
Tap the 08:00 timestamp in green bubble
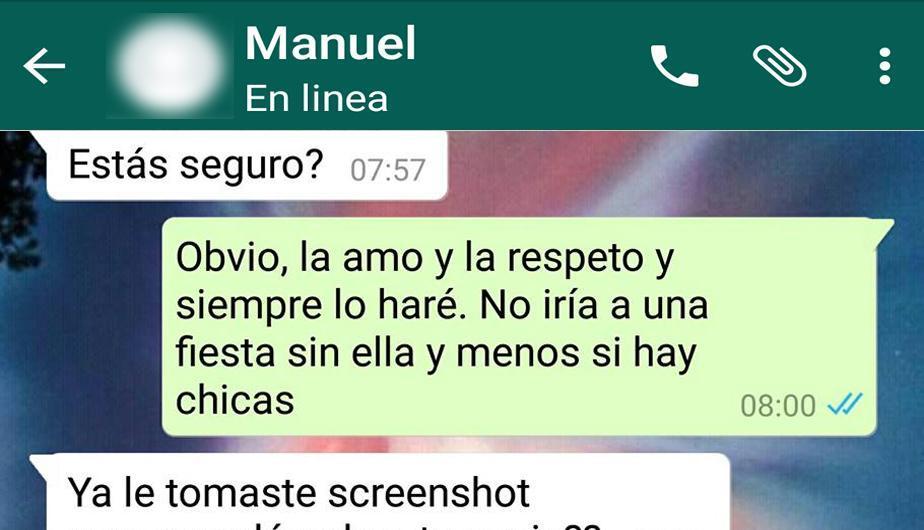pyautogui.click(x=778, y=406)
